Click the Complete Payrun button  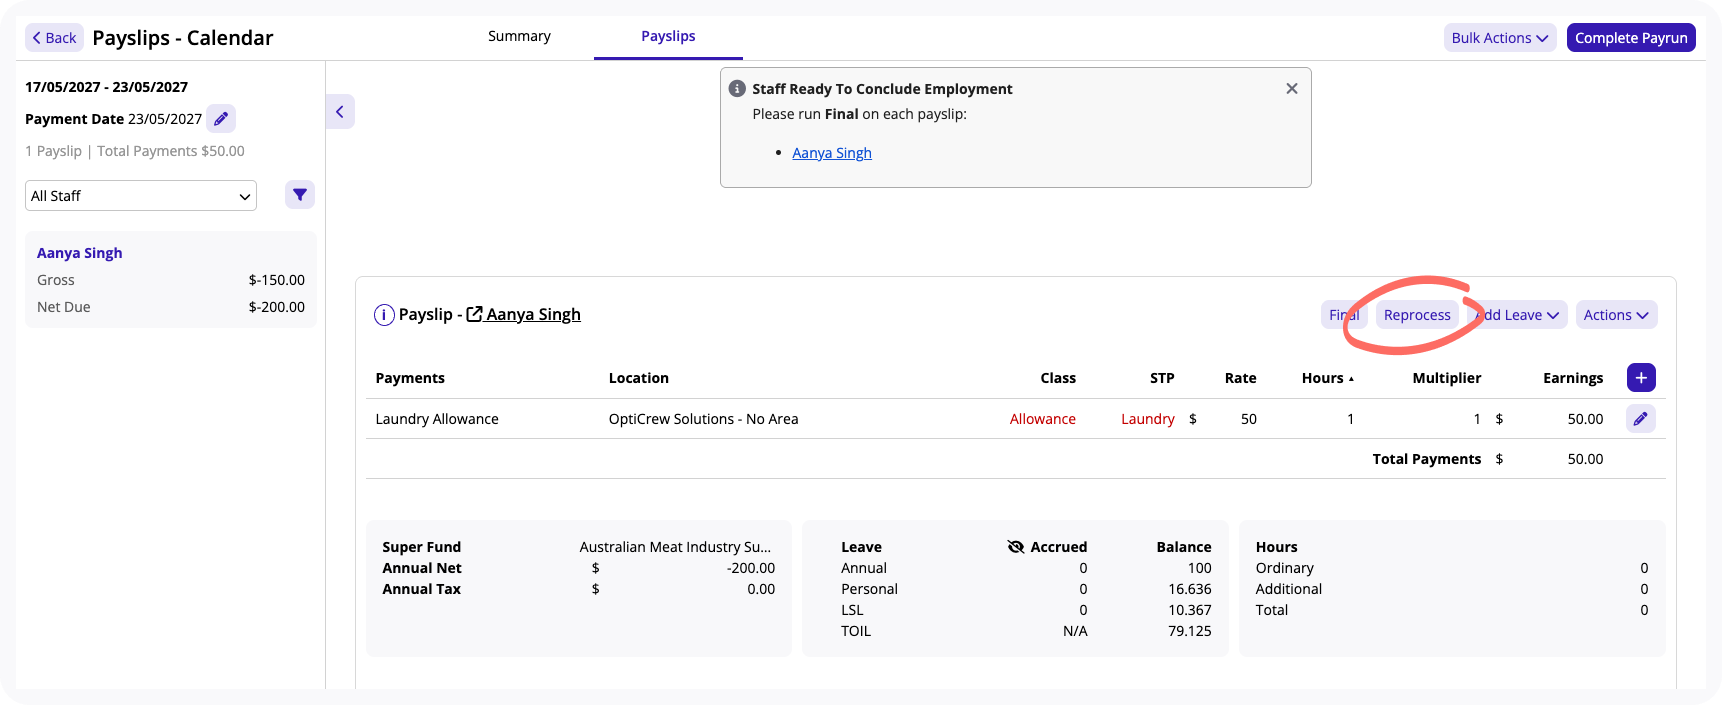1631,38
